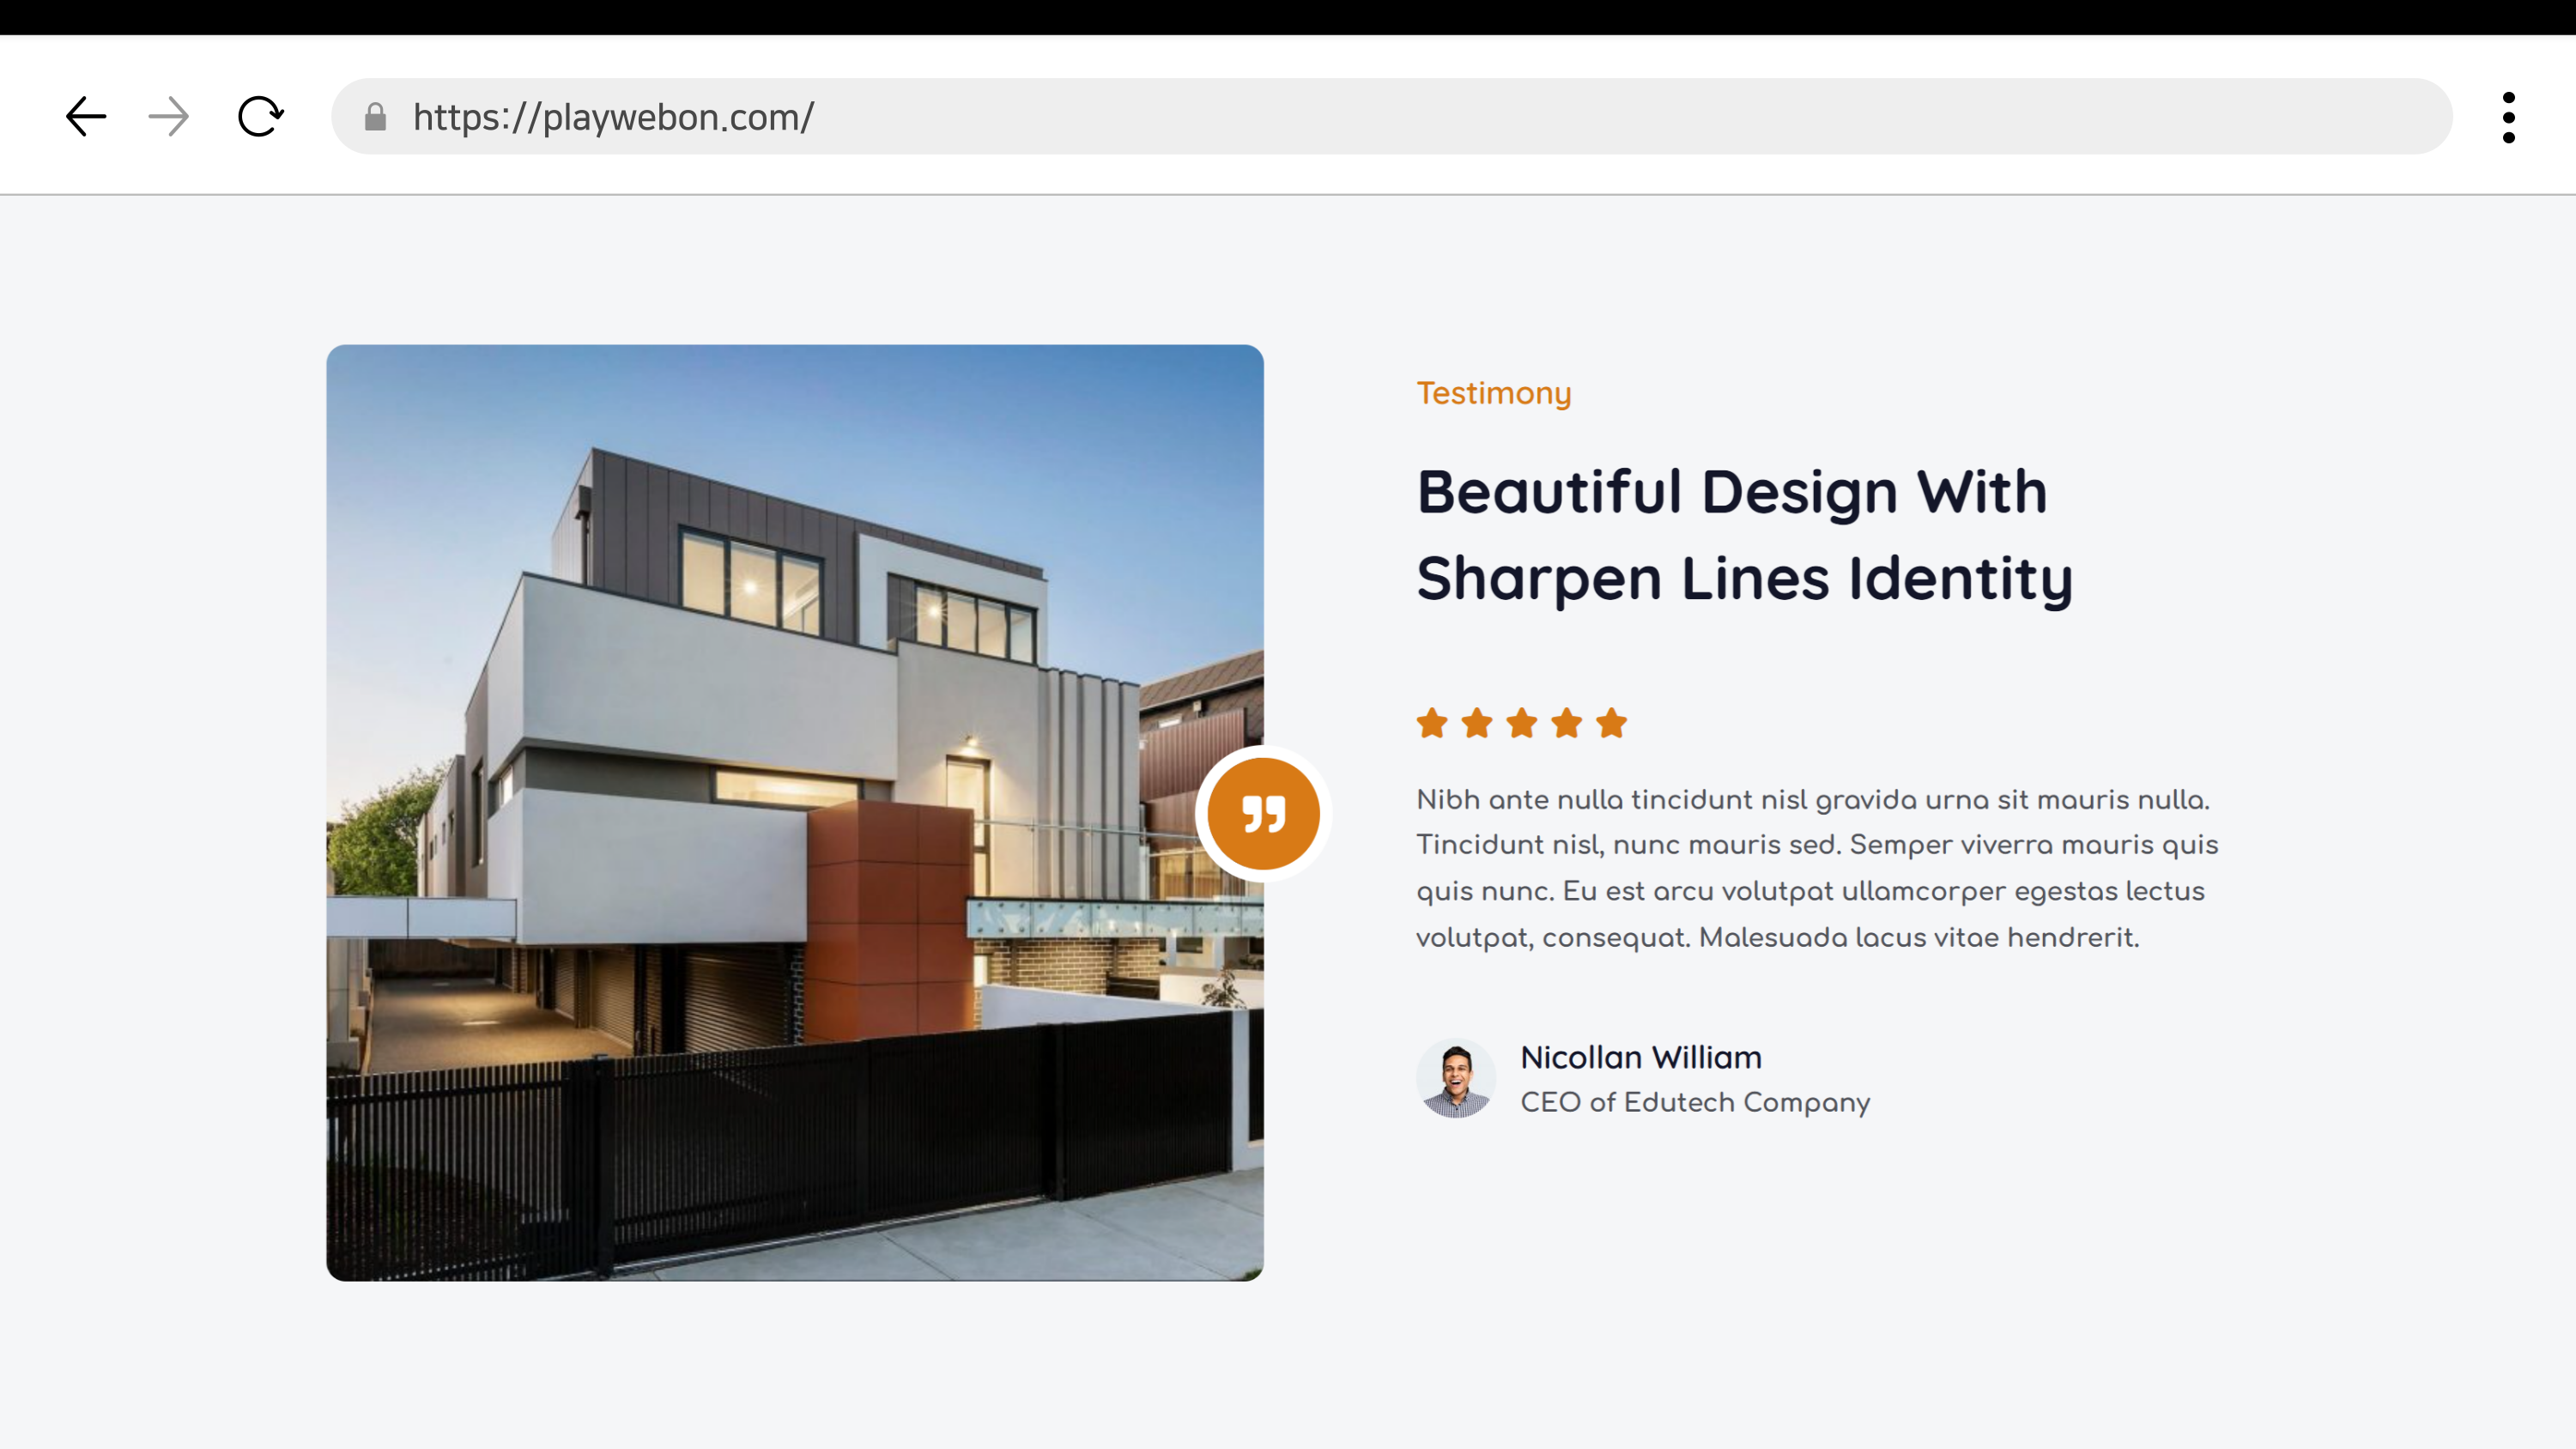This screenshot has width=2576, height=1449.
Task: Click the orange quotation mark badge
Action: point(1263,813)
